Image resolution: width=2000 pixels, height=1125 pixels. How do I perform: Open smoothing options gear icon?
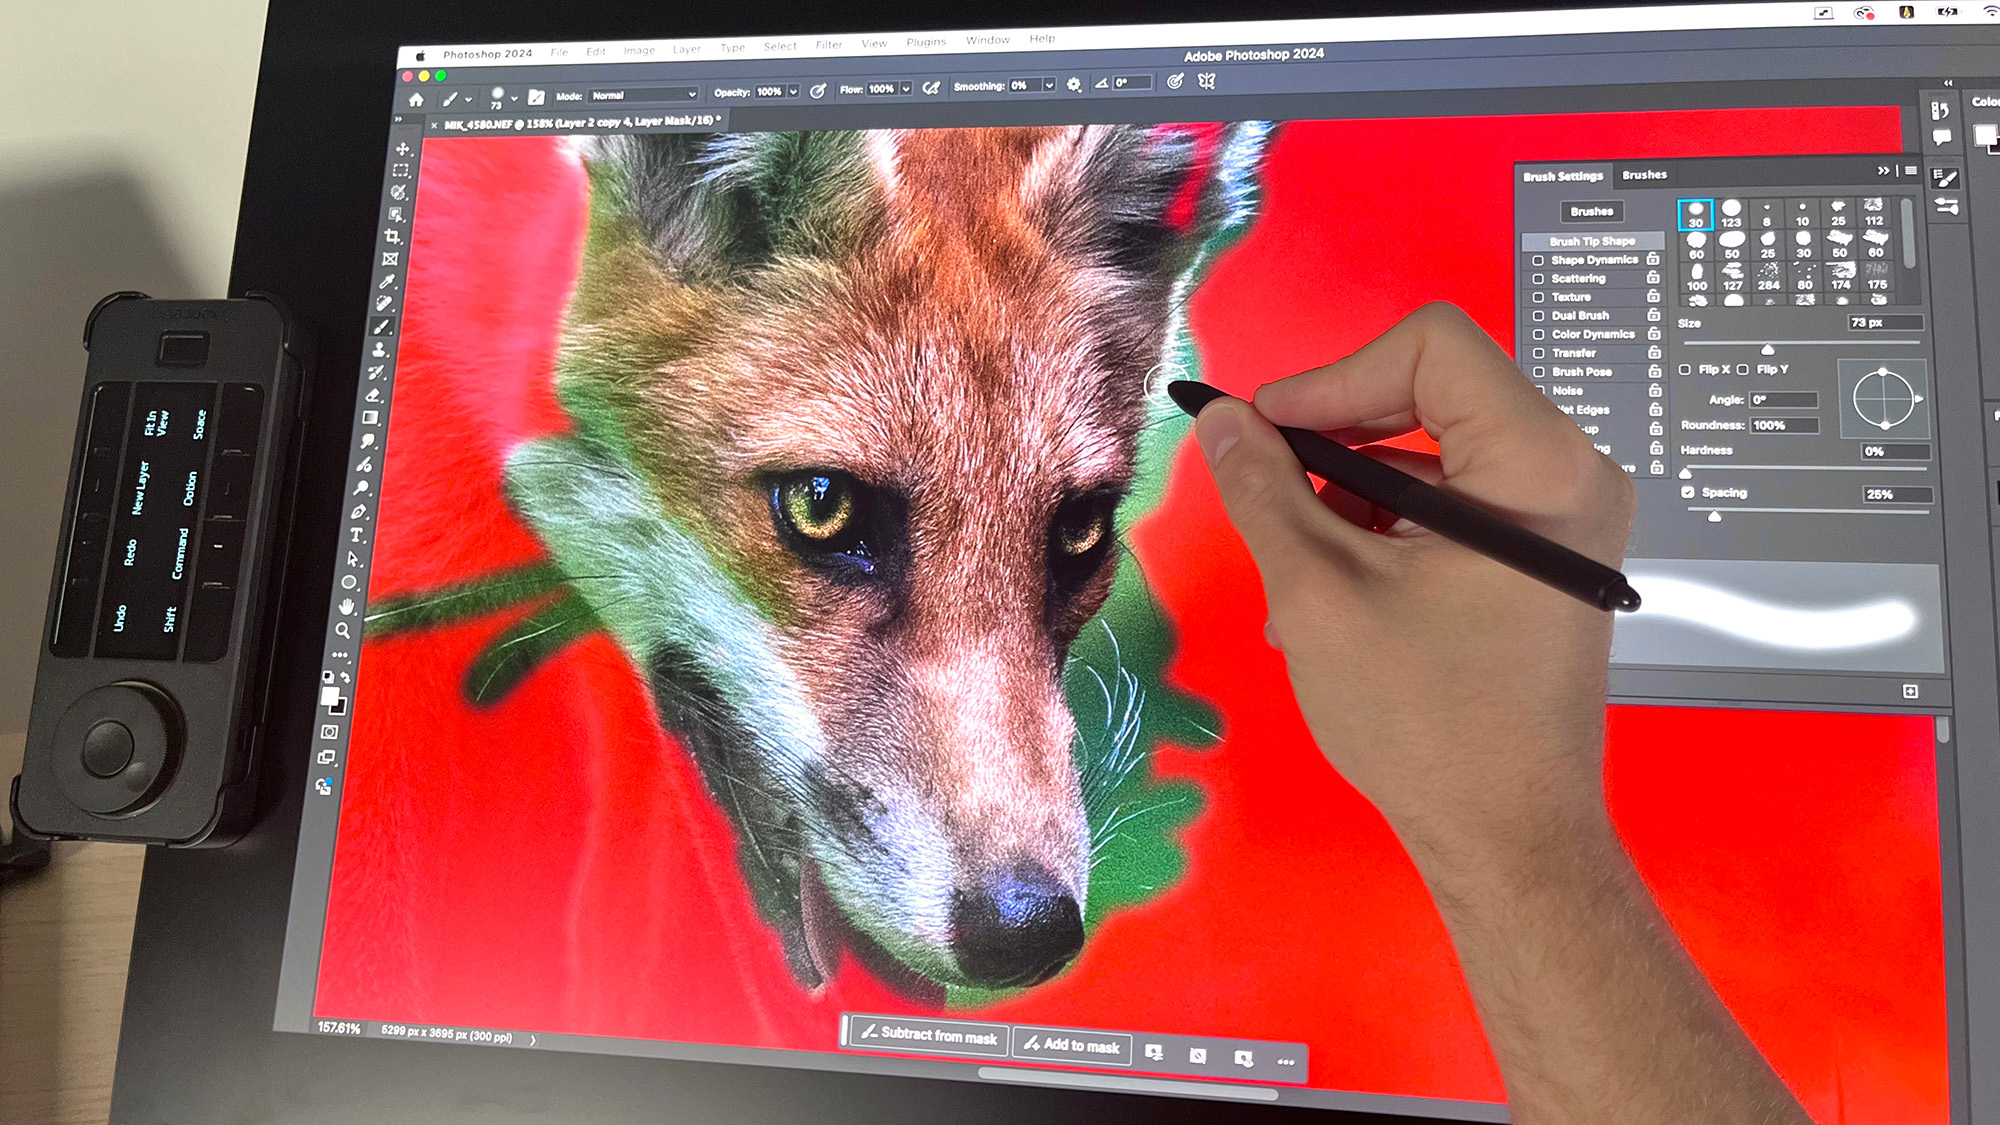pyautogui.click(x=1074, y=85)
